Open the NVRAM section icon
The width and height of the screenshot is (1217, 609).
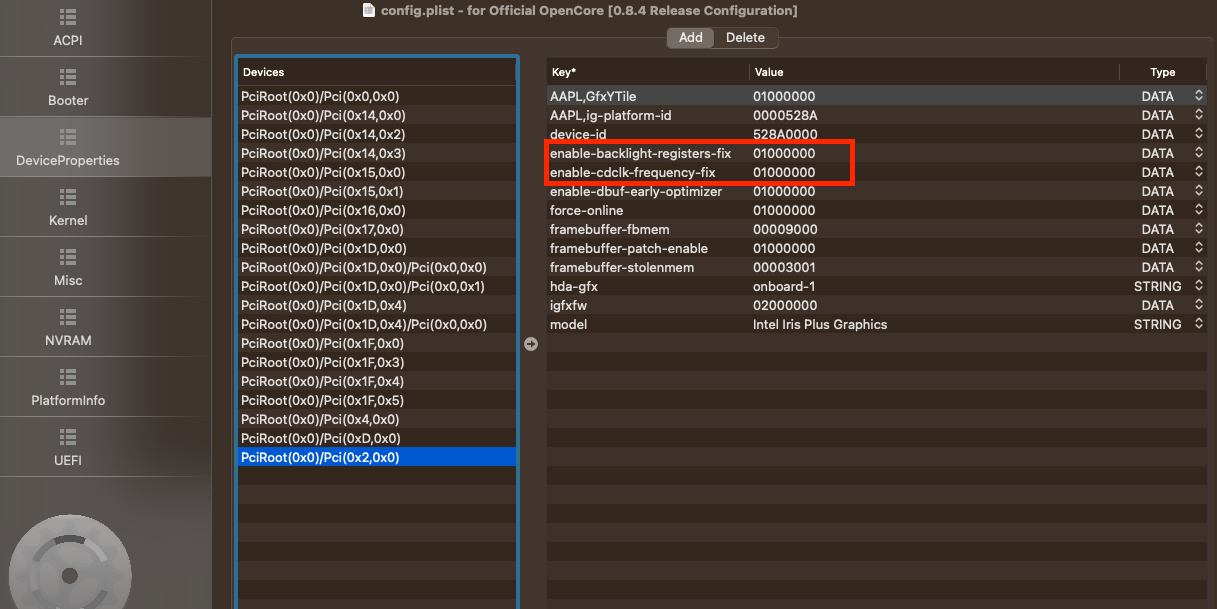click(68, 317)
